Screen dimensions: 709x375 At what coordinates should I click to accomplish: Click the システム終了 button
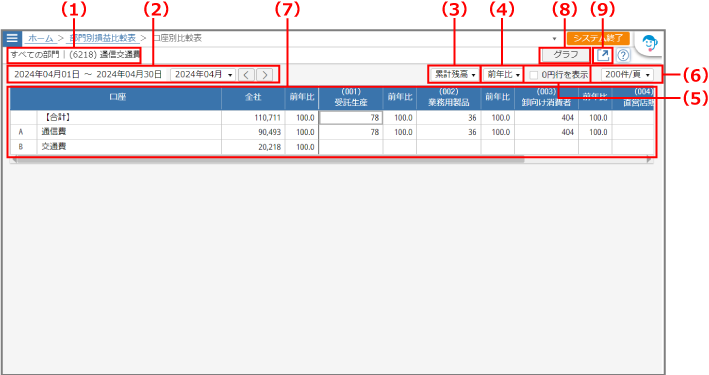click(598, 38)
